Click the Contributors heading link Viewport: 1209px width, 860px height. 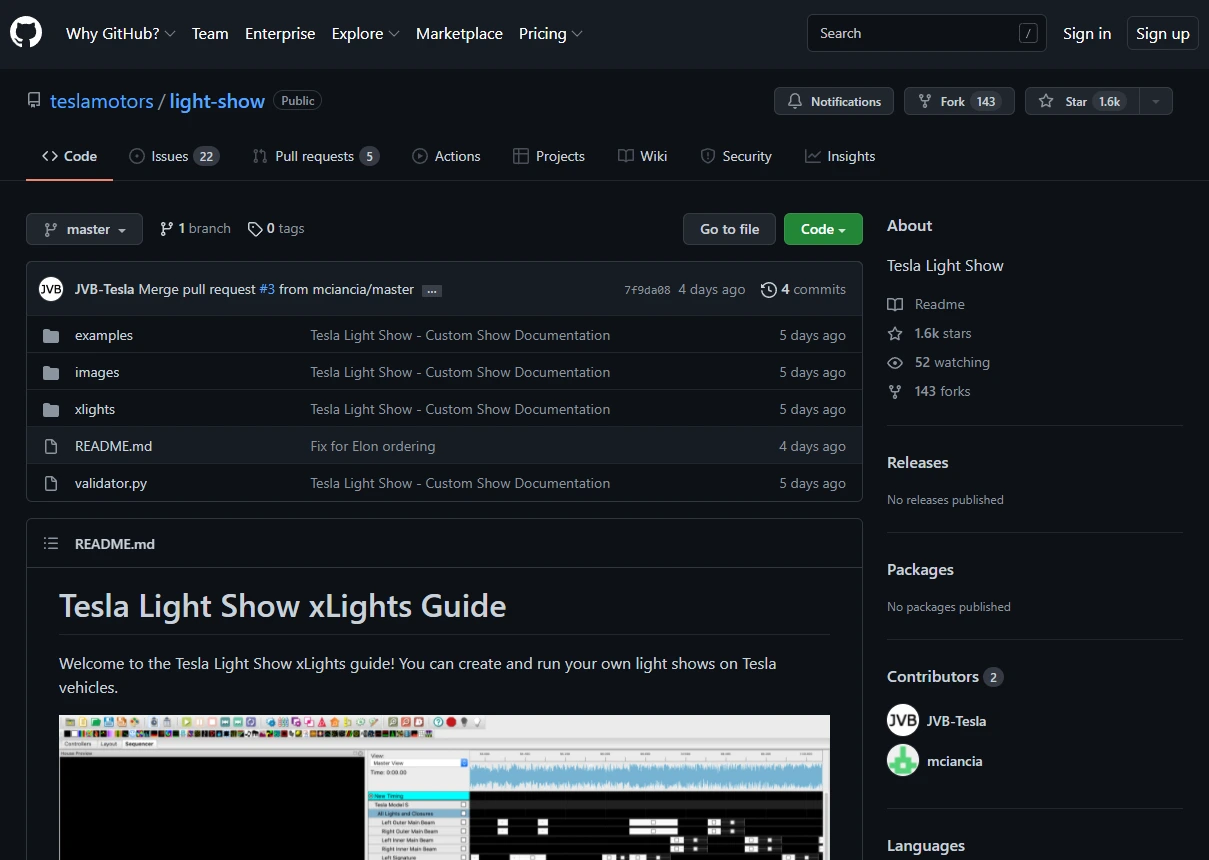click(x=944, y=676)
